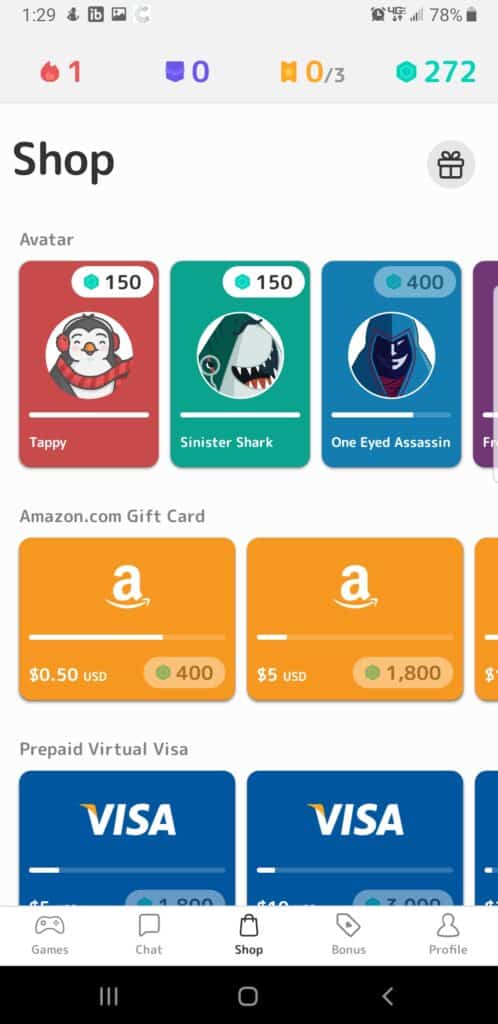The height and width of the screenshot is (1024, 498).
Task: Choose the $5 USD Amazon gift card
Action: [x=355, y=619]
